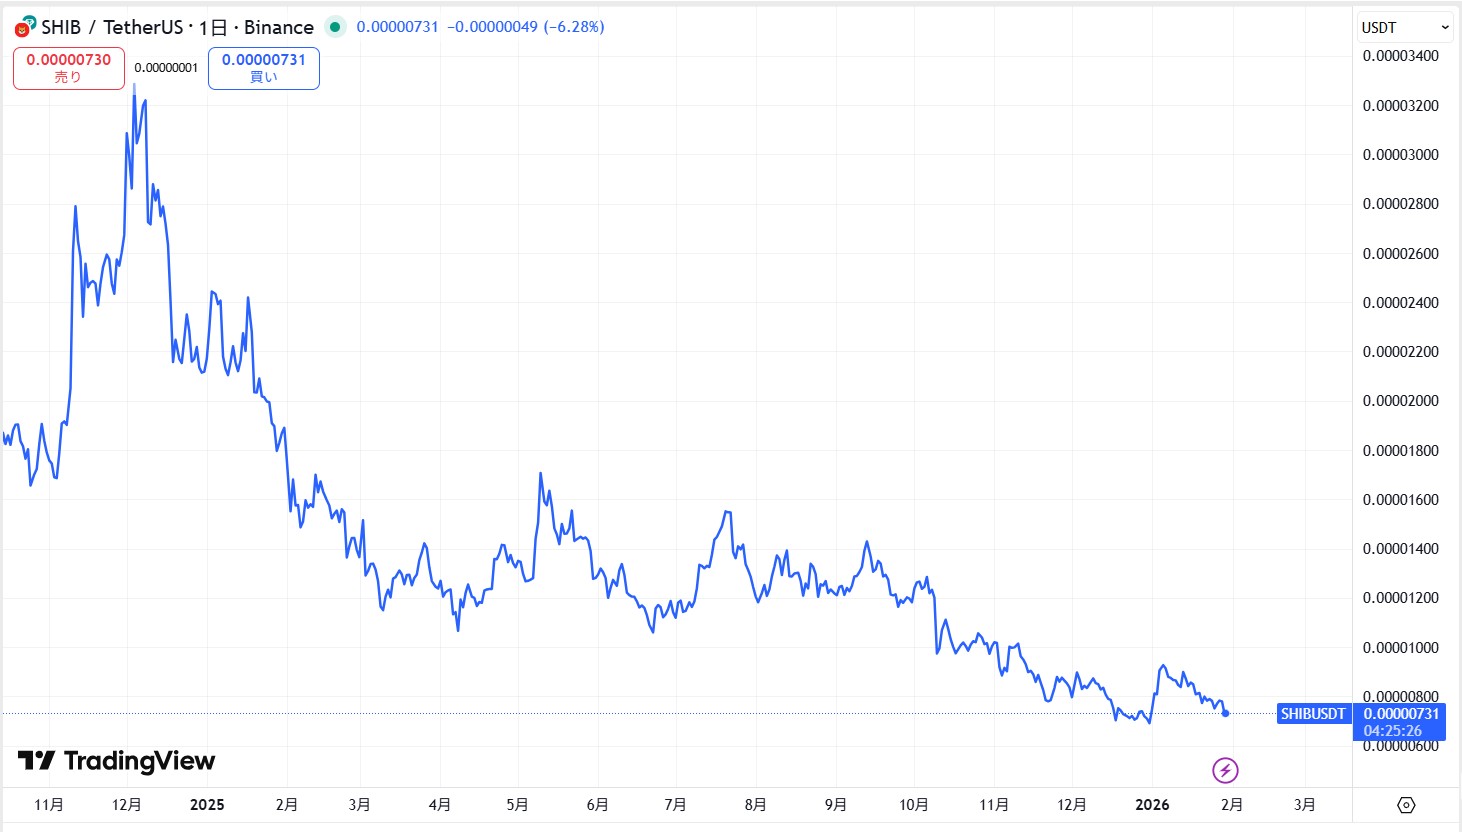This screenshot has width=1462, height=832.
Task: Toggle the 買い (buy) price button
Action: pos(263,67)
